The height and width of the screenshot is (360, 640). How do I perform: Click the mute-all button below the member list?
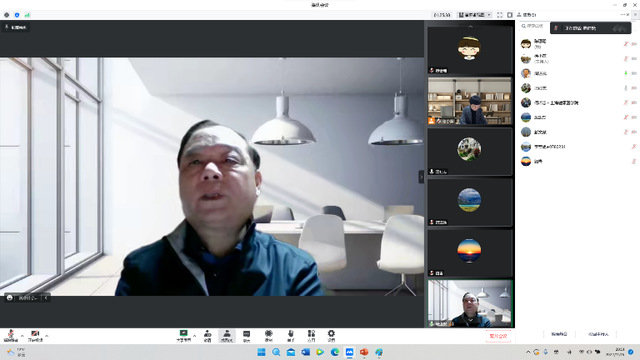[x=559, y=334]
